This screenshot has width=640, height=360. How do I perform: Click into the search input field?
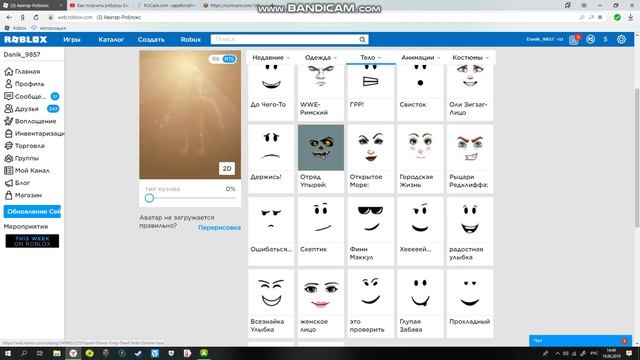(284, 40)
